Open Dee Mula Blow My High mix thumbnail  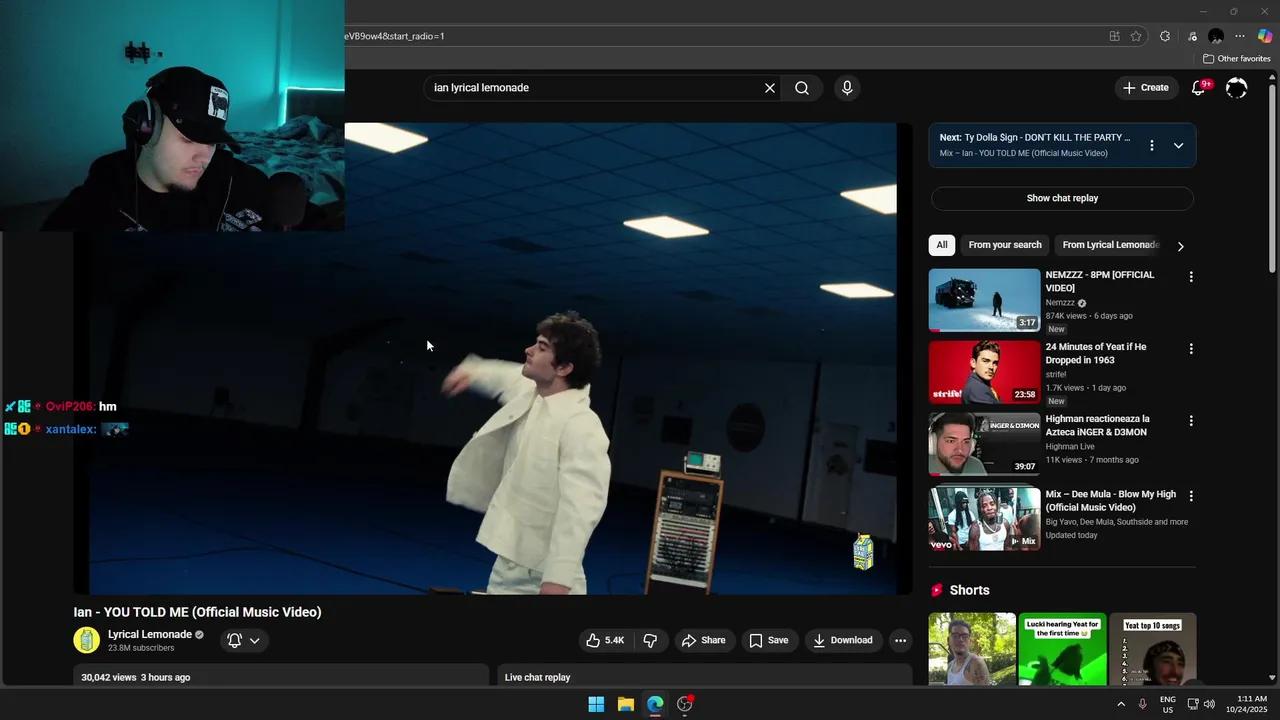click(x=984, y=518)
